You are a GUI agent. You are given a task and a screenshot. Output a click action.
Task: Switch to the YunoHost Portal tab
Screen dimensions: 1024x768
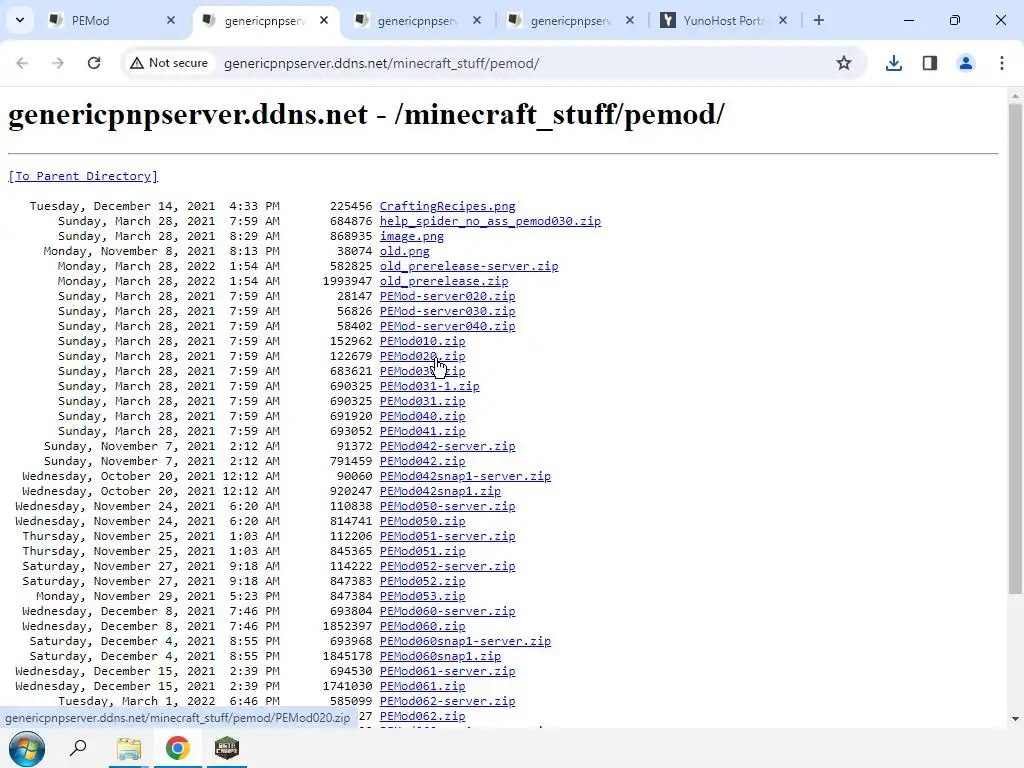tap(724, 21)
